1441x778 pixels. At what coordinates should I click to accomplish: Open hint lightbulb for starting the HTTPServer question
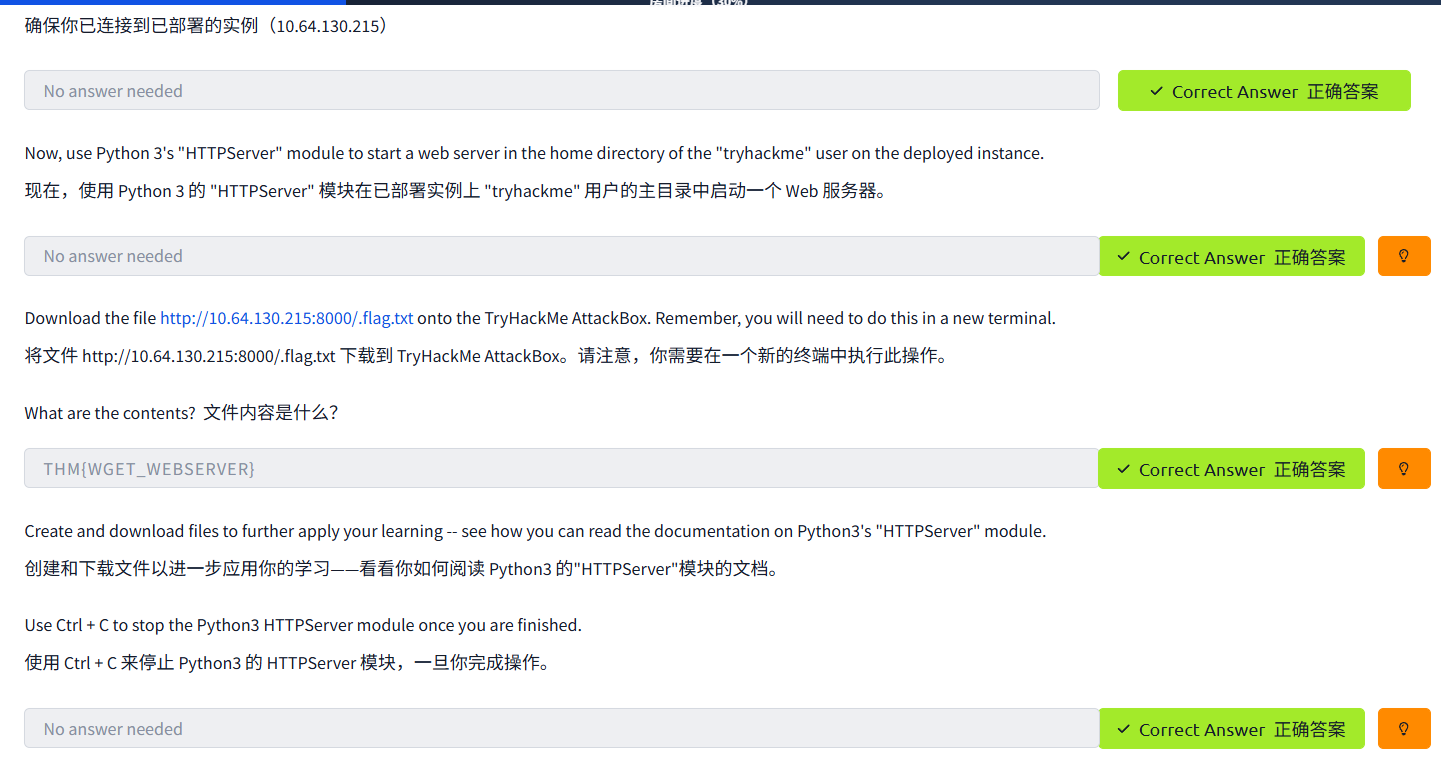pos(1404,256)
